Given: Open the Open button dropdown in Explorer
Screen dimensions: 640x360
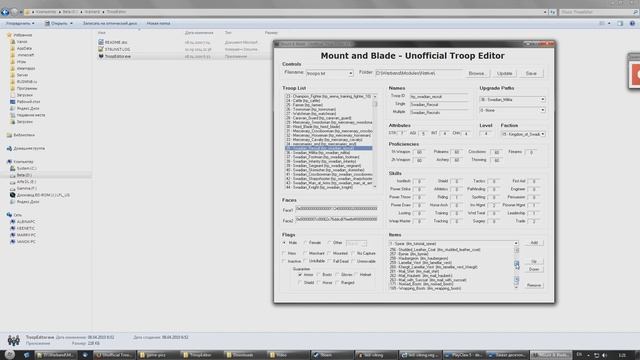Looking at the screenshot, I should 71,23.
